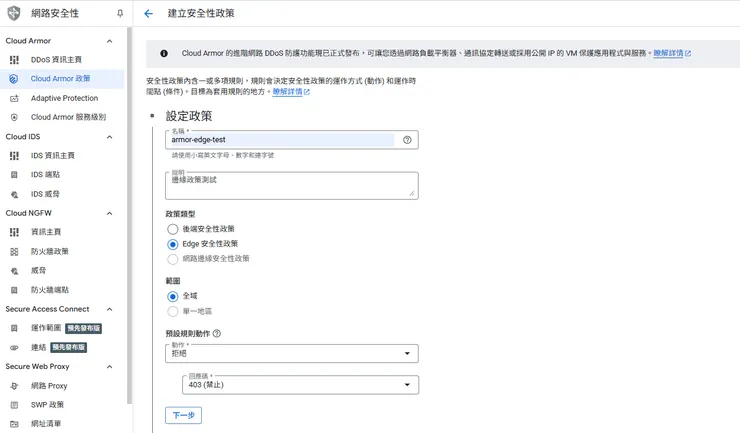Open Adaptive Protection menu item
The height and width of the screenshot is (433, 740).
62,98
